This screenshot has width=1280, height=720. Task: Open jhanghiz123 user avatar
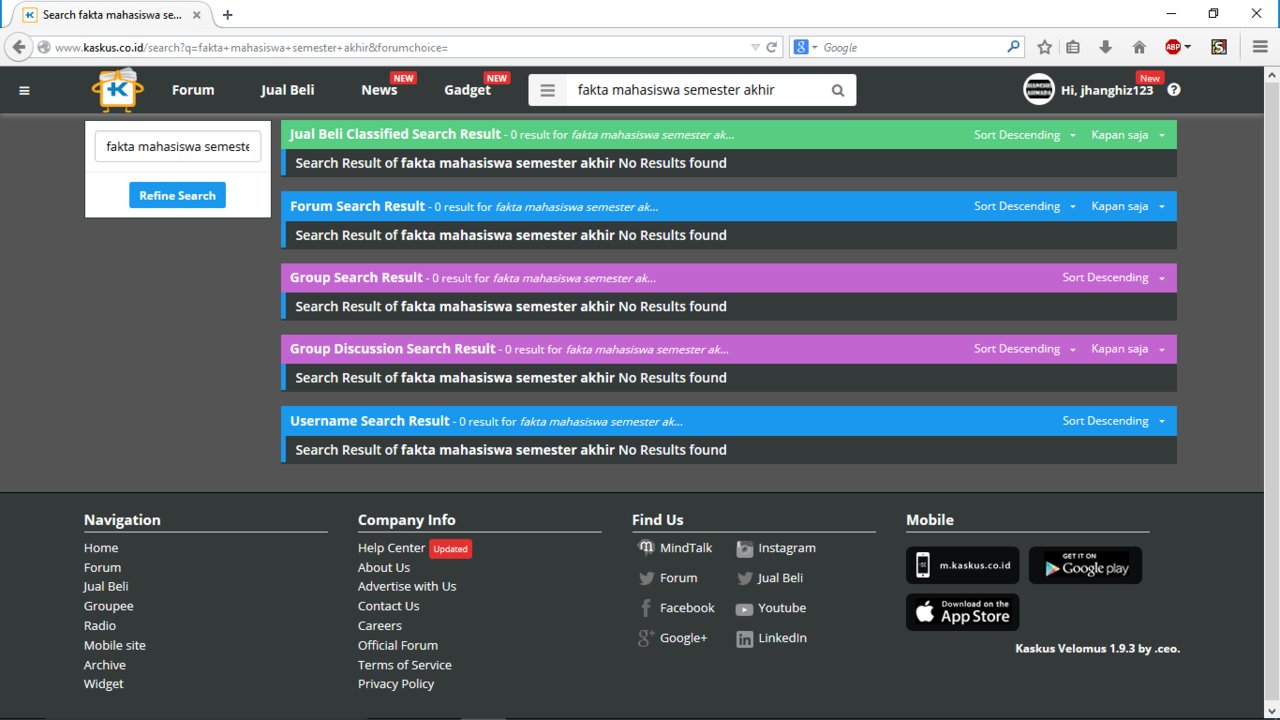tap(1039, 89)
